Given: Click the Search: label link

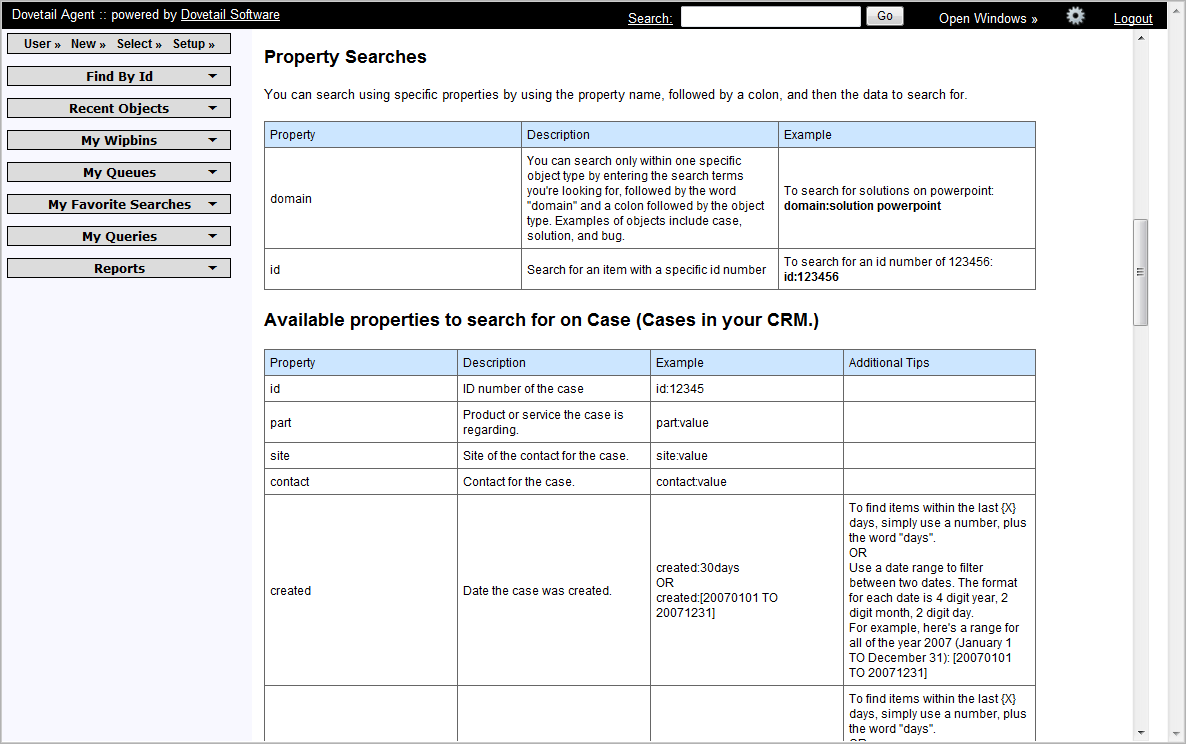Looking at the screenshot, I should coord(650,18).
